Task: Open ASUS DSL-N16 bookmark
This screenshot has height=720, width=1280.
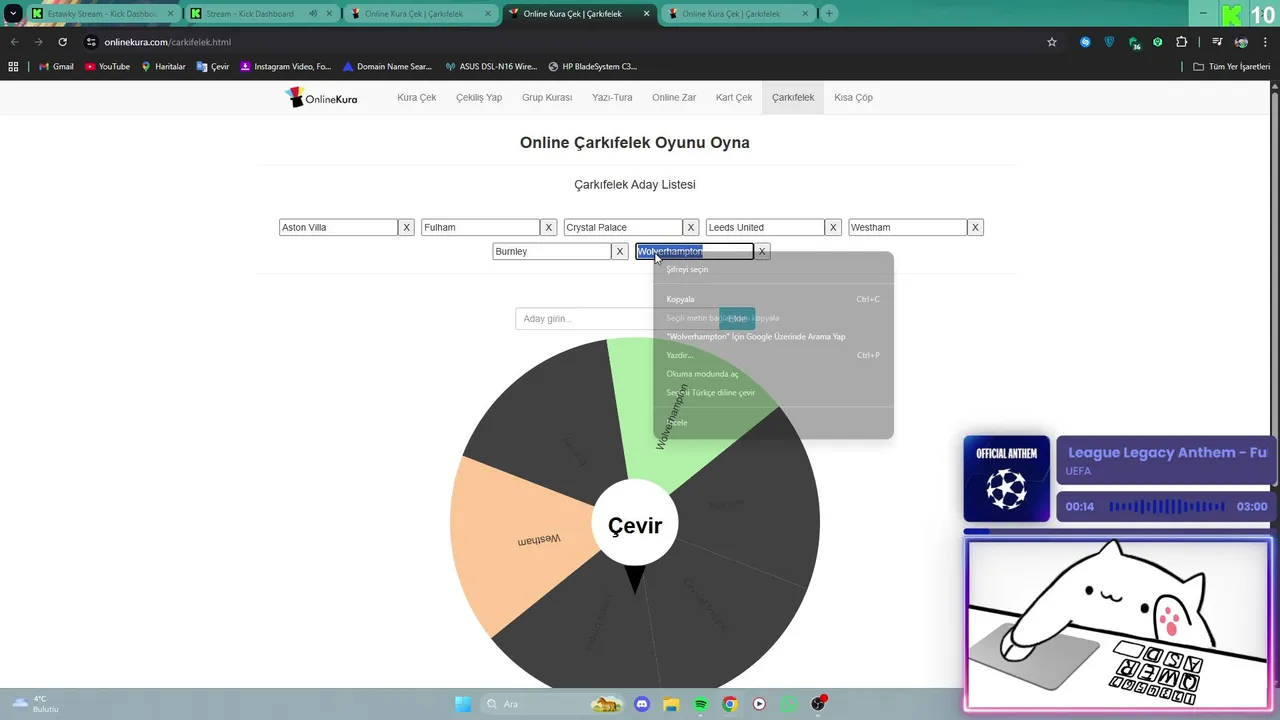Action: pyautogui.click(x=491, y=66)
